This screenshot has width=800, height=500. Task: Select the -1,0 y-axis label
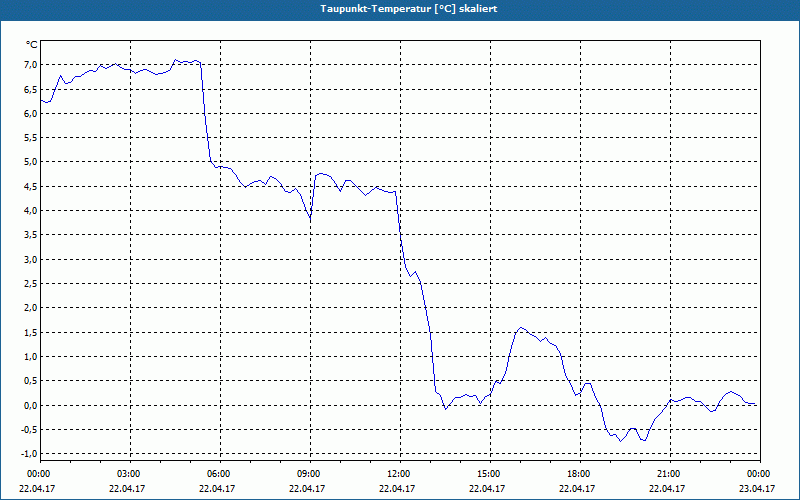[x=29, y=454]
